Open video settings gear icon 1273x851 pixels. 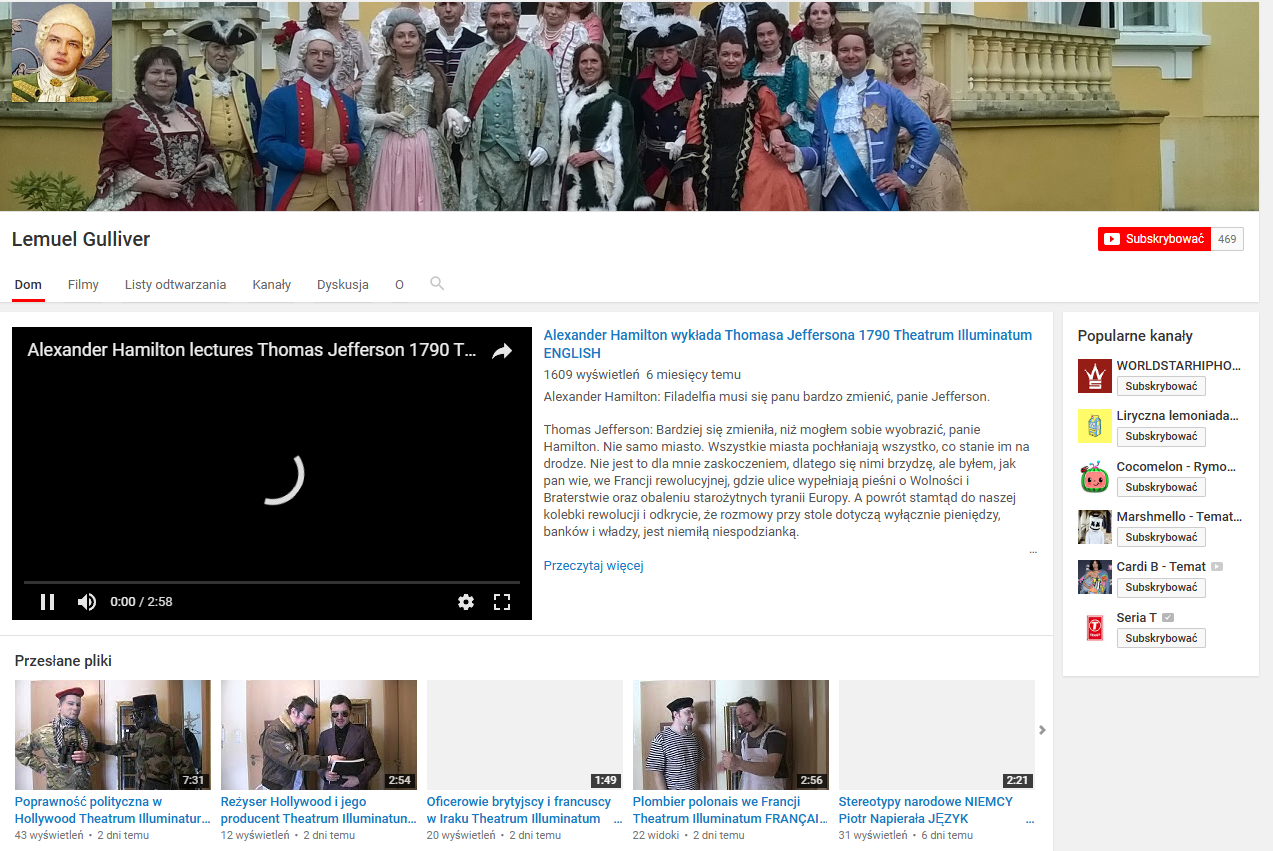[x=465, y=601]
